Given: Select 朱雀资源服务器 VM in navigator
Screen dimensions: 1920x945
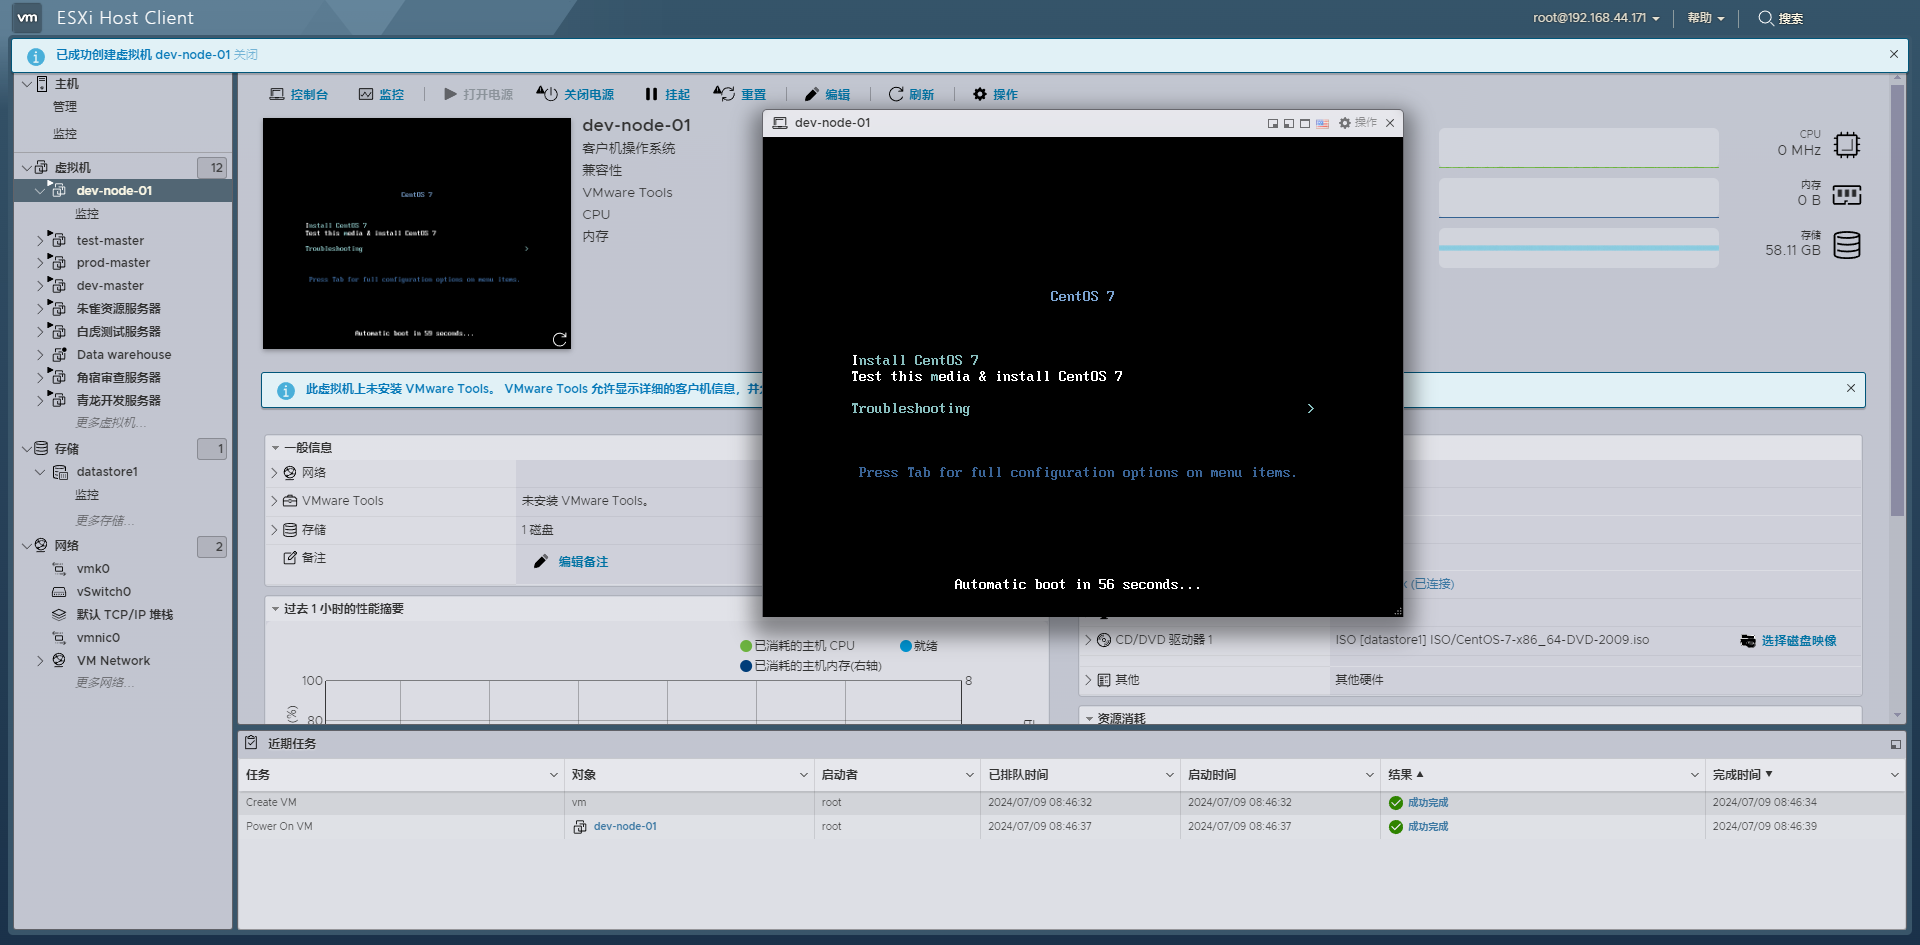Looking at the screenshot, I should [118, 309].
